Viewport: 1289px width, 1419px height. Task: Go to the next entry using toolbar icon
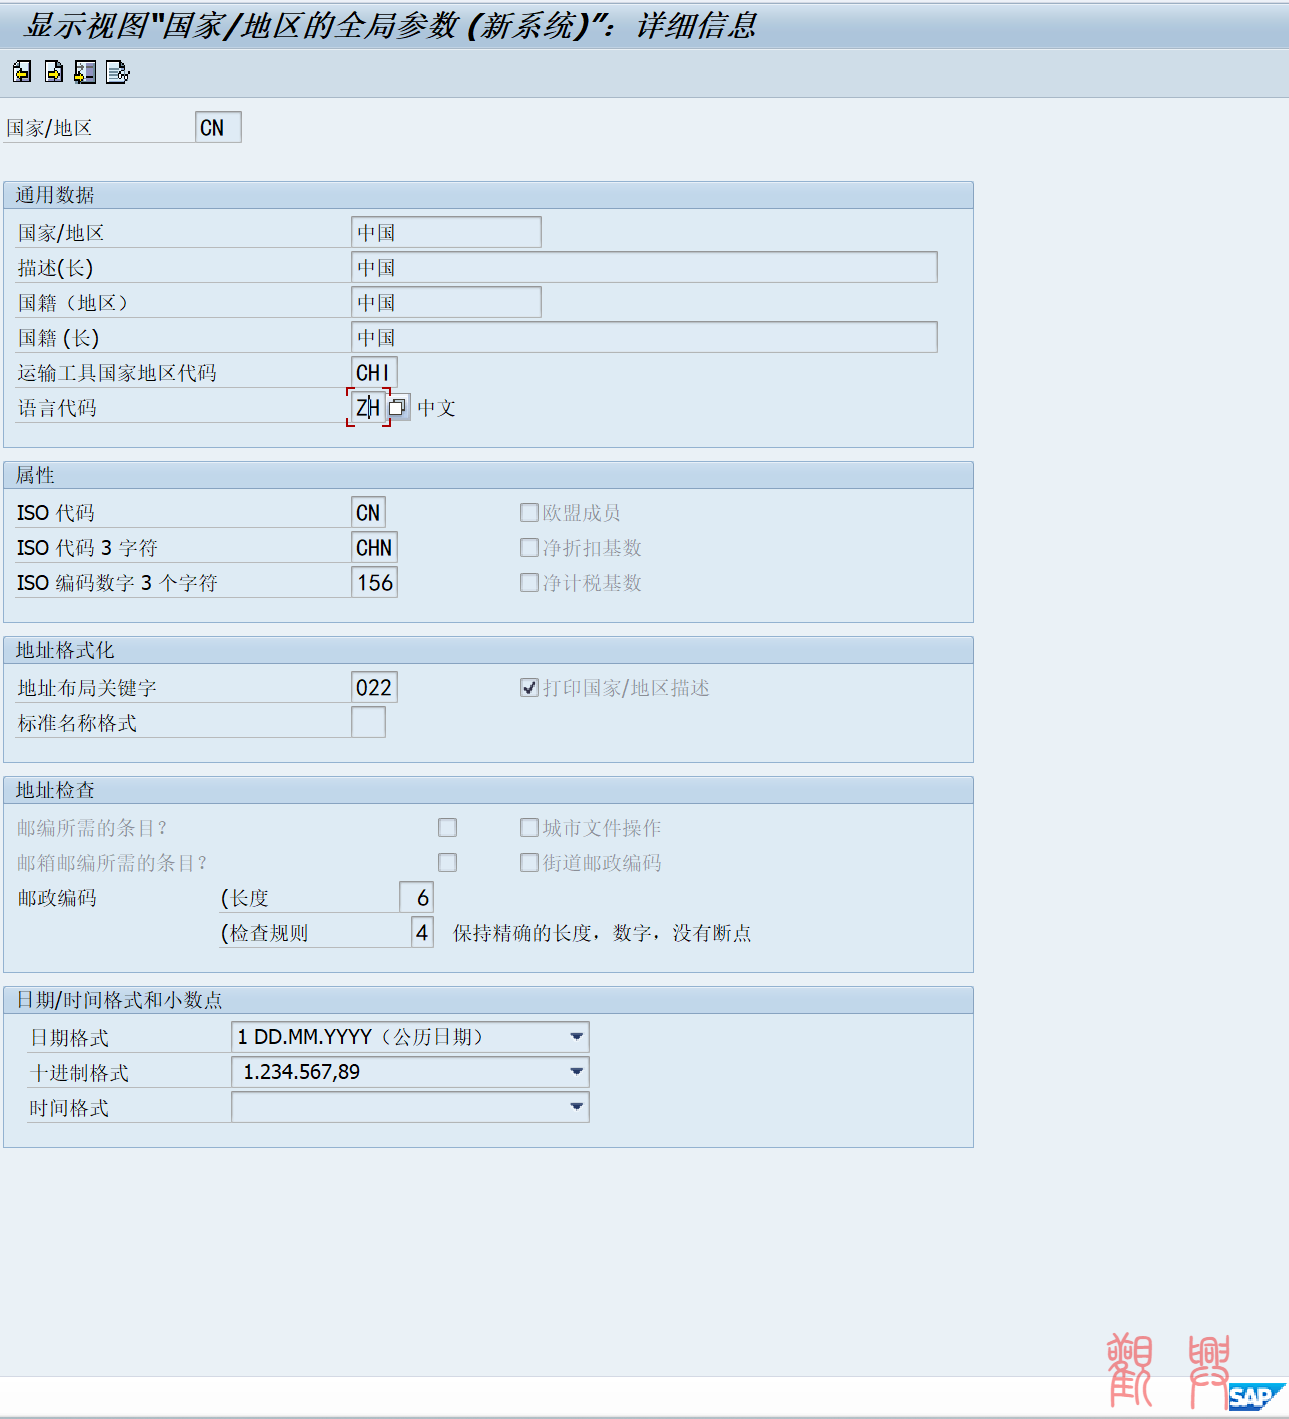point(54,72)
